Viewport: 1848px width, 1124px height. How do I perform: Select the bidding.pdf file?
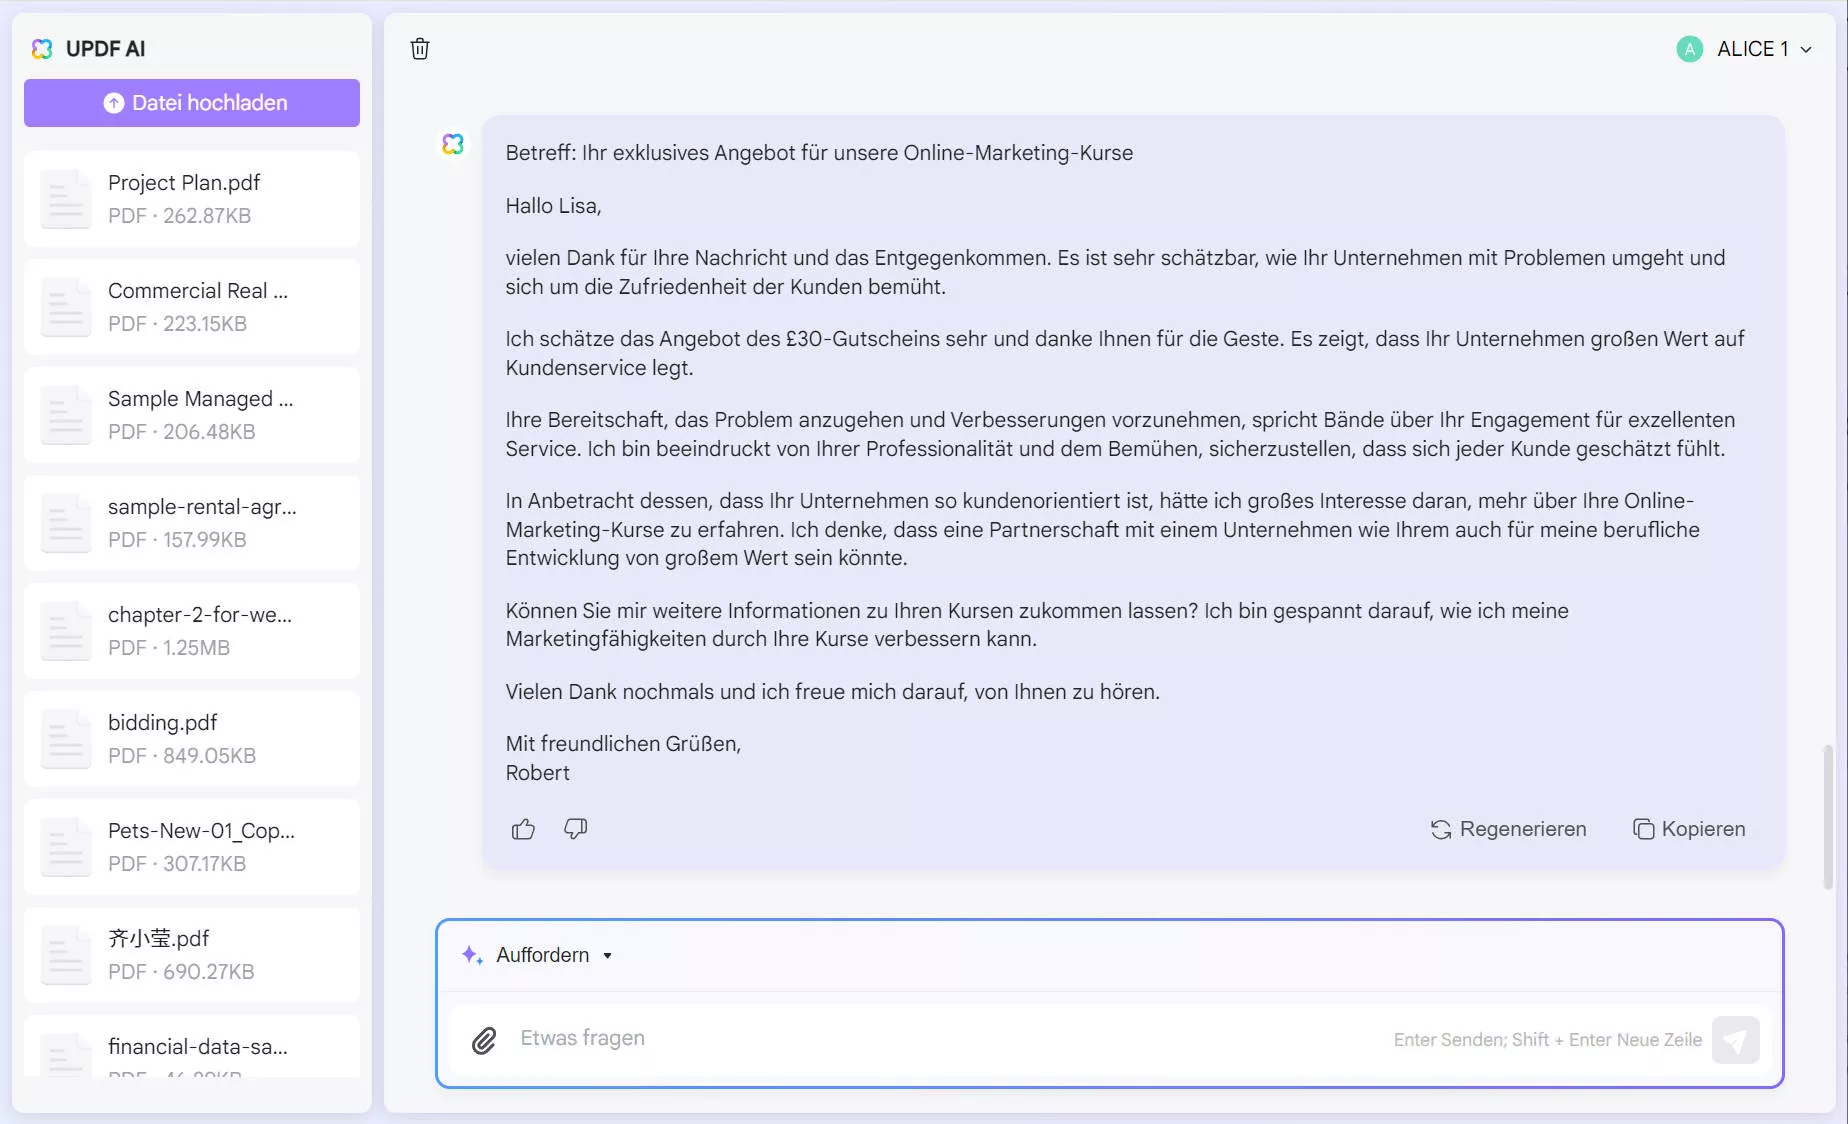tap(191, 738)
